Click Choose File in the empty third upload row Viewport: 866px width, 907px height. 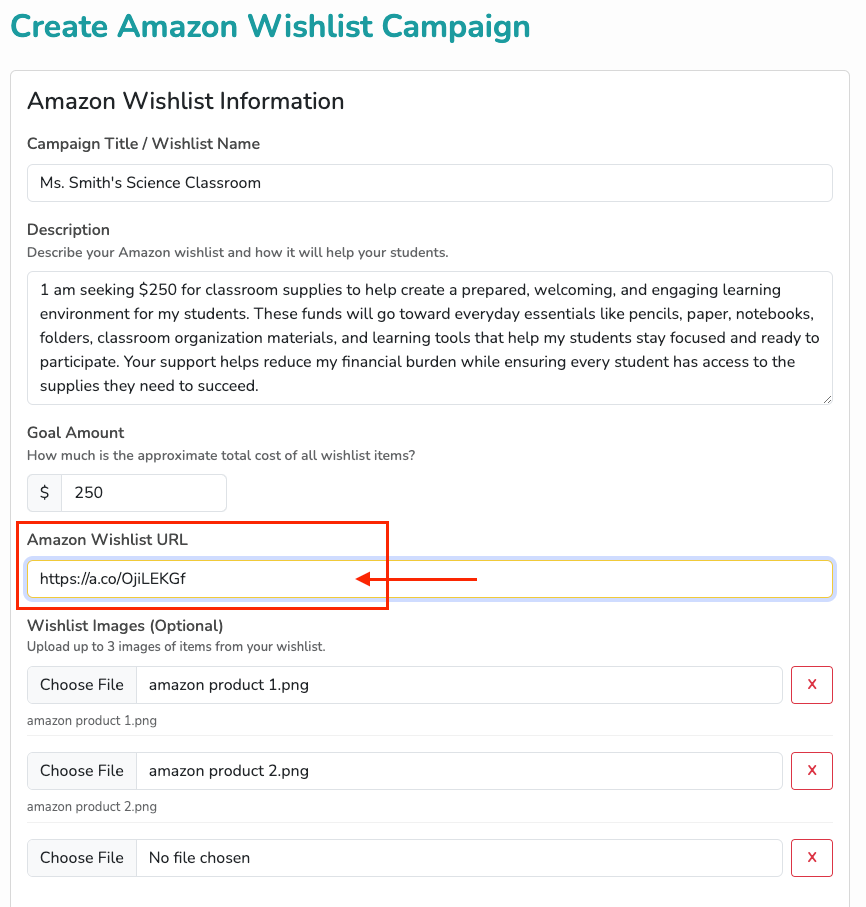coord(82,858)
